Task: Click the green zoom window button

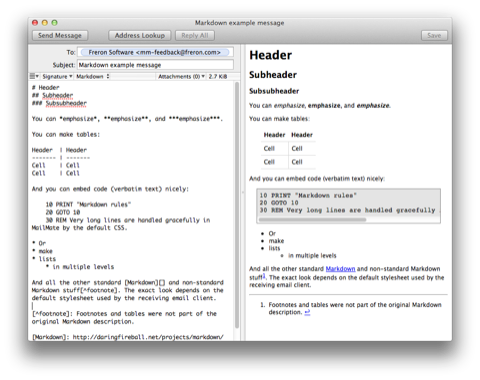Action: [x=54, y=23]
